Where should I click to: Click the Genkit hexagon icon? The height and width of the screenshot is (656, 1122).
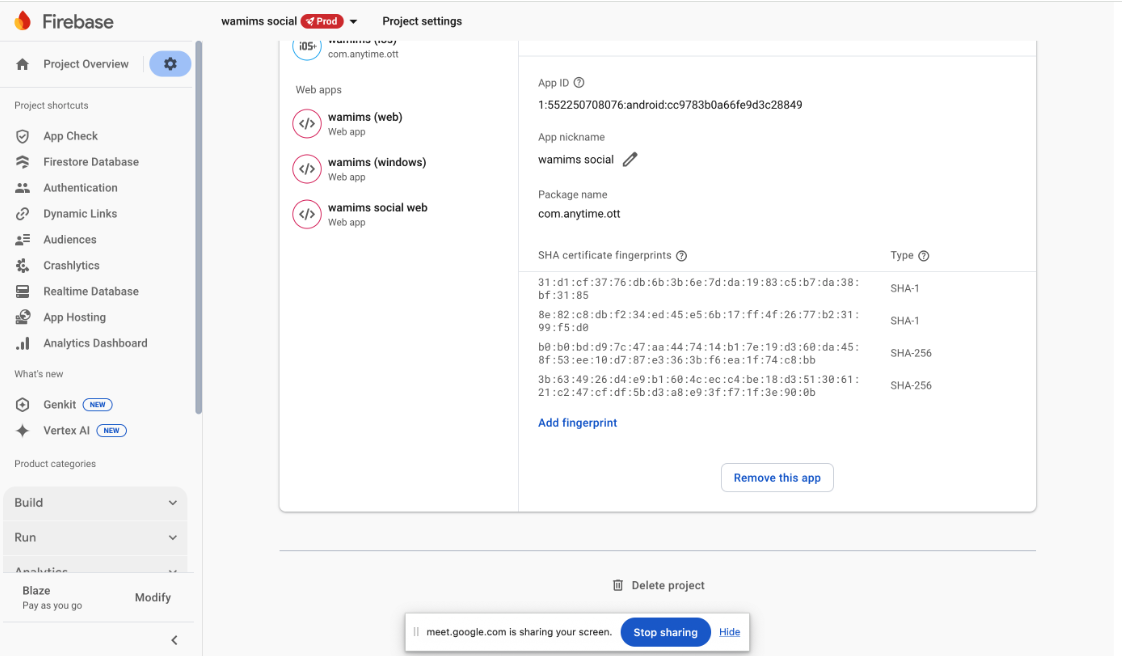22,405
